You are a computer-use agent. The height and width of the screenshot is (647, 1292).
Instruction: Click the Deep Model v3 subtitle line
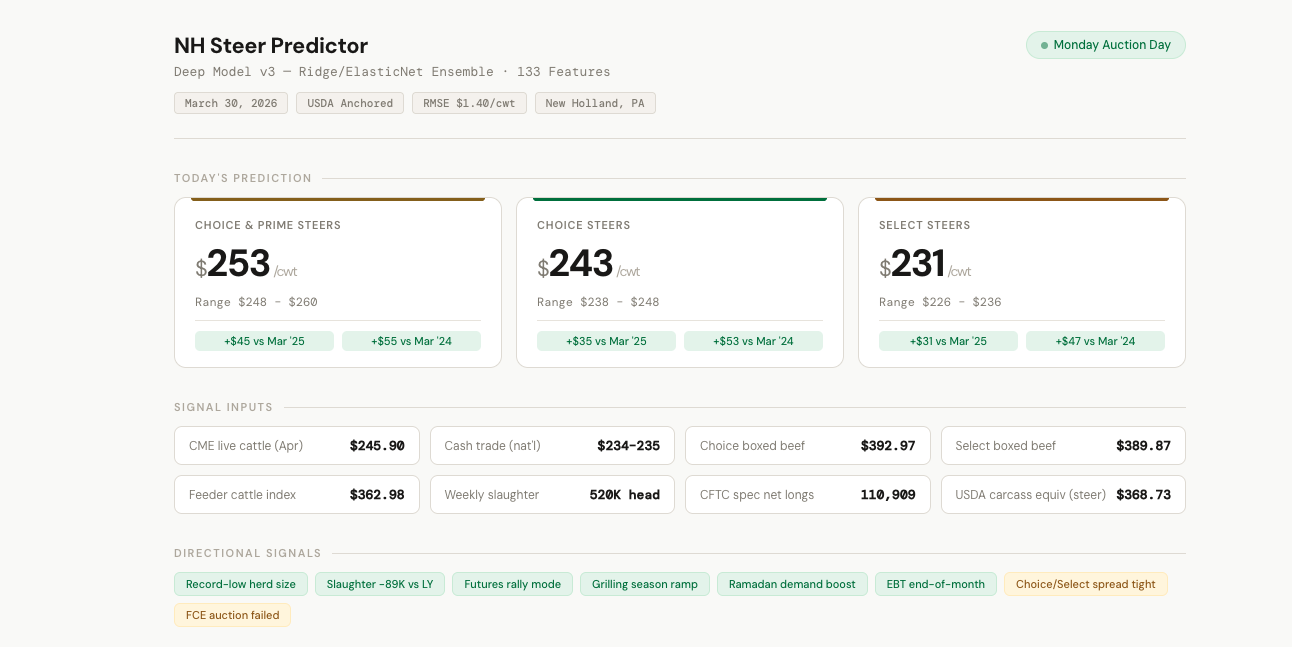(392, 72)
